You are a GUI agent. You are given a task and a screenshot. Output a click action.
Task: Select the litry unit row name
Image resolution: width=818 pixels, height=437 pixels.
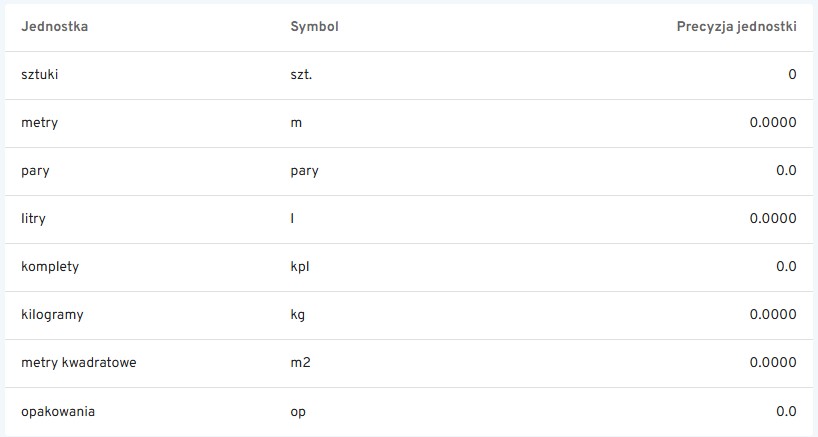pos(33,219)
